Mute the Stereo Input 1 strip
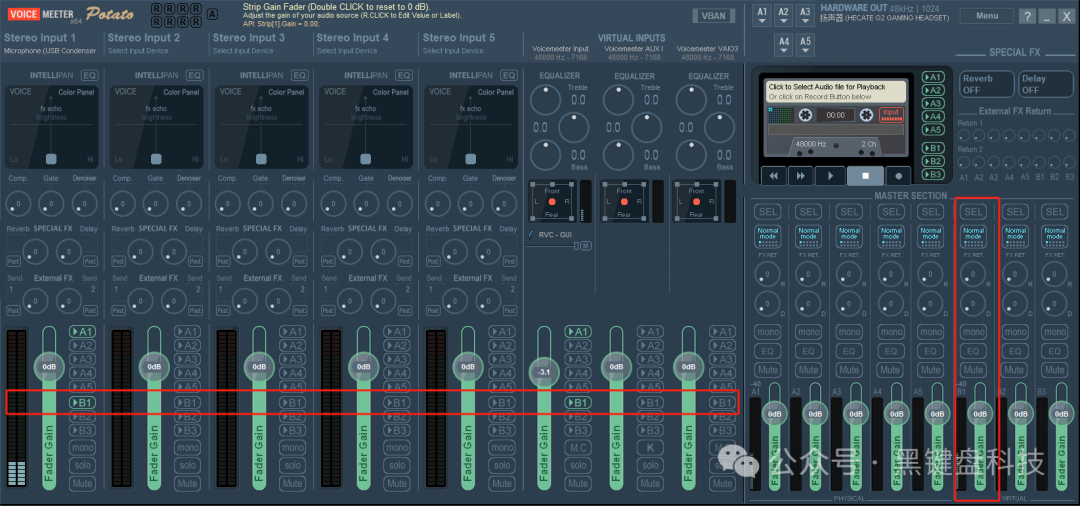Viewport: 1080px width, 506px height. (x=83, y=483)
